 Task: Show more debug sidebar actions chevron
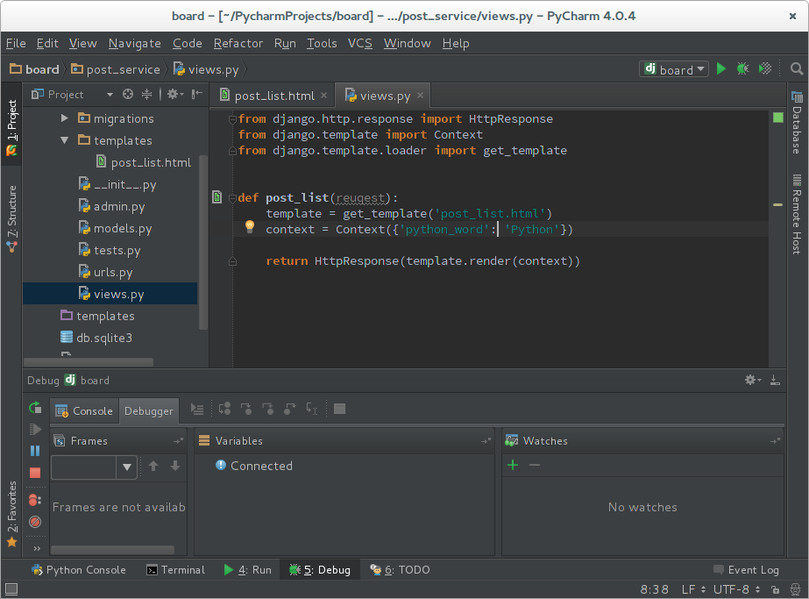37,548
